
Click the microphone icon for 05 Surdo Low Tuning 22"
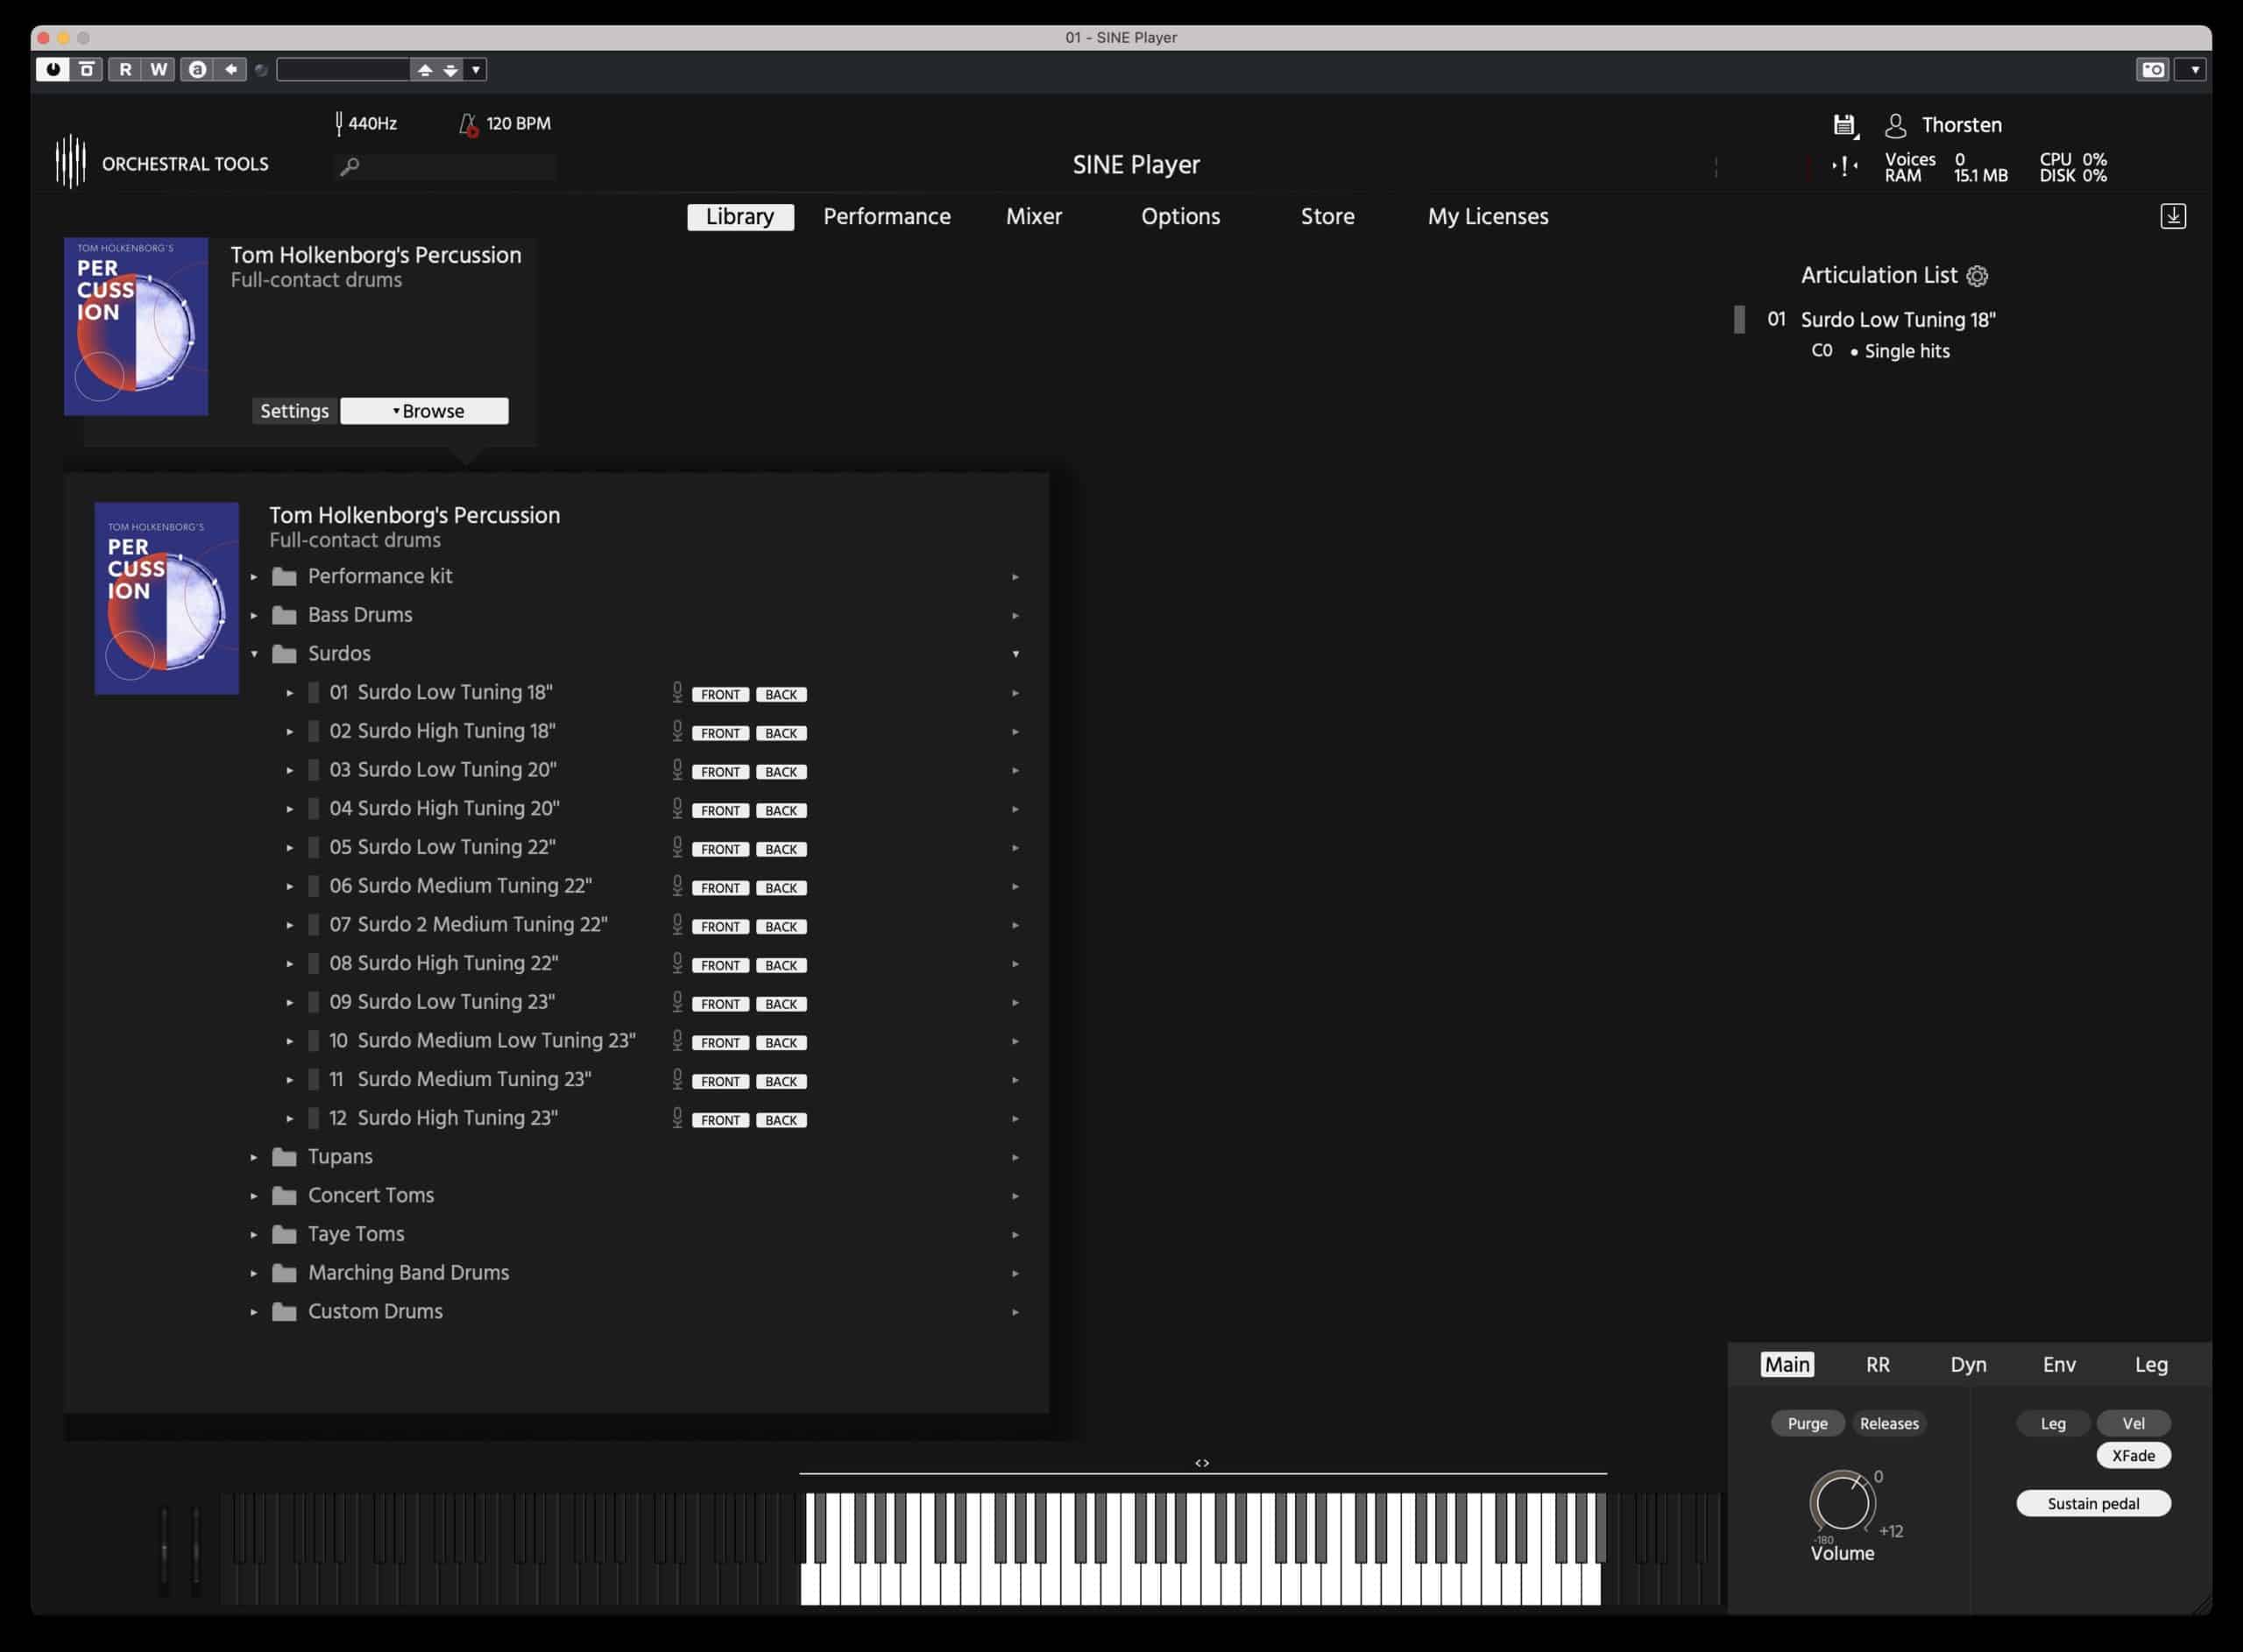(x=677, y=847)
